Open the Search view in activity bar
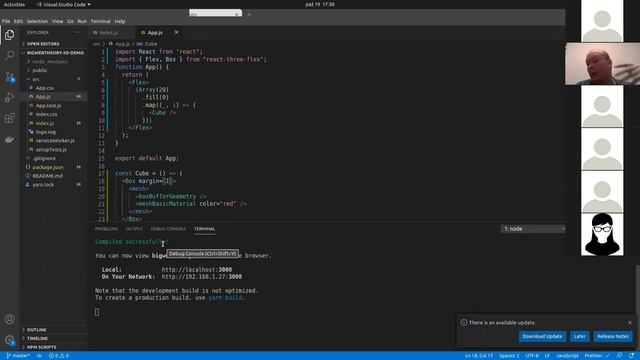Image resolution: width=640 pixels, height=360 pixels. pos(9,55)
